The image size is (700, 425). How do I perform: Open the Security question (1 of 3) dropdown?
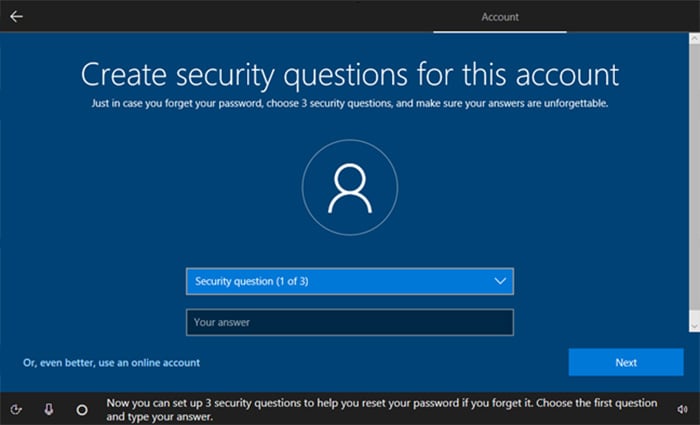pos(350,281)
